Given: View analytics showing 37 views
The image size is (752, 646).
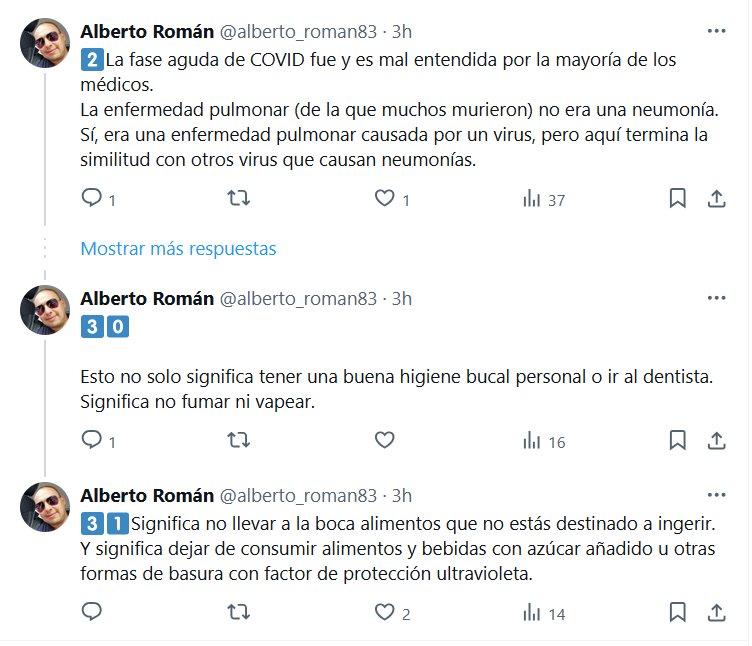Looking at the screenshot, I should click(543, 199).
